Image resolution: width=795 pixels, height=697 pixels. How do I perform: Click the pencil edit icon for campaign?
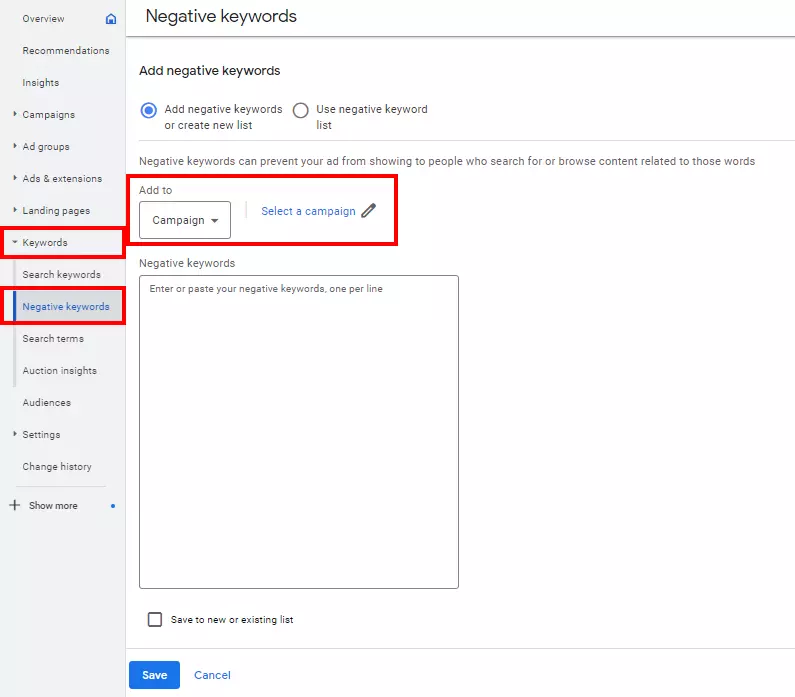(369, 211)
